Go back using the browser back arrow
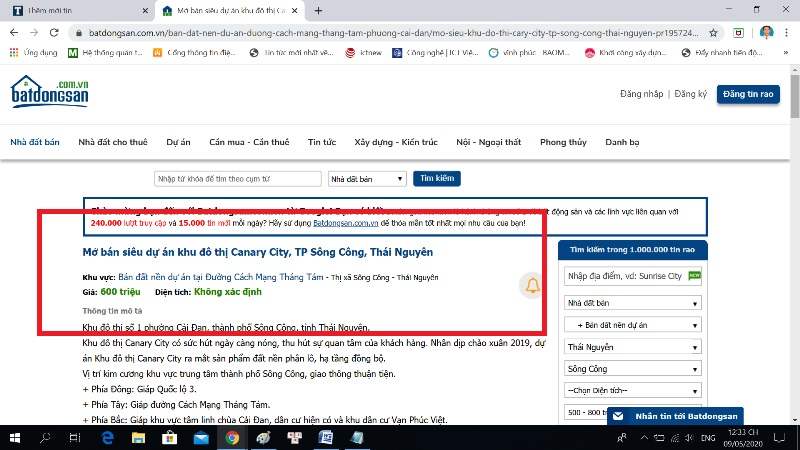Screen dimensions: 800x450 [x=14, y=32]
